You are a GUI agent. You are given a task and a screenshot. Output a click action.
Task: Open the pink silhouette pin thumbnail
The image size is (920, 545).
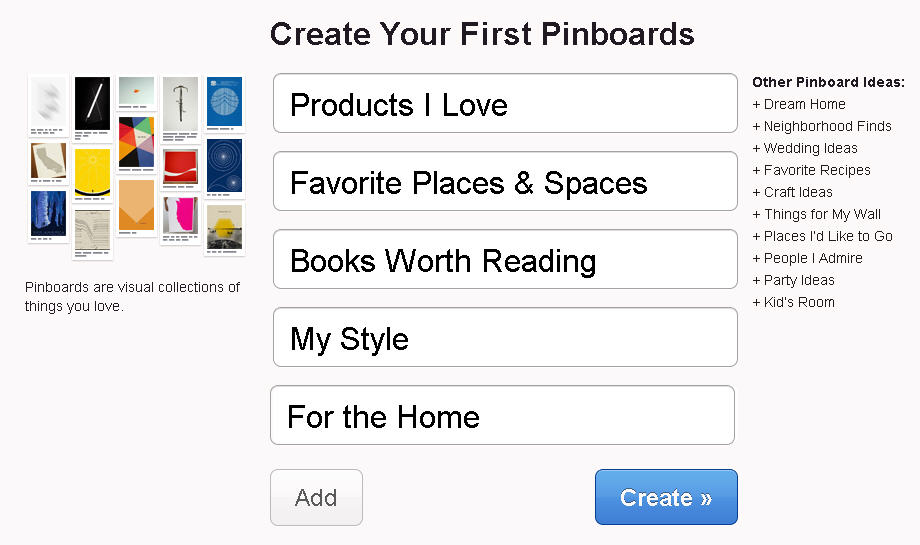coord(181,215)
